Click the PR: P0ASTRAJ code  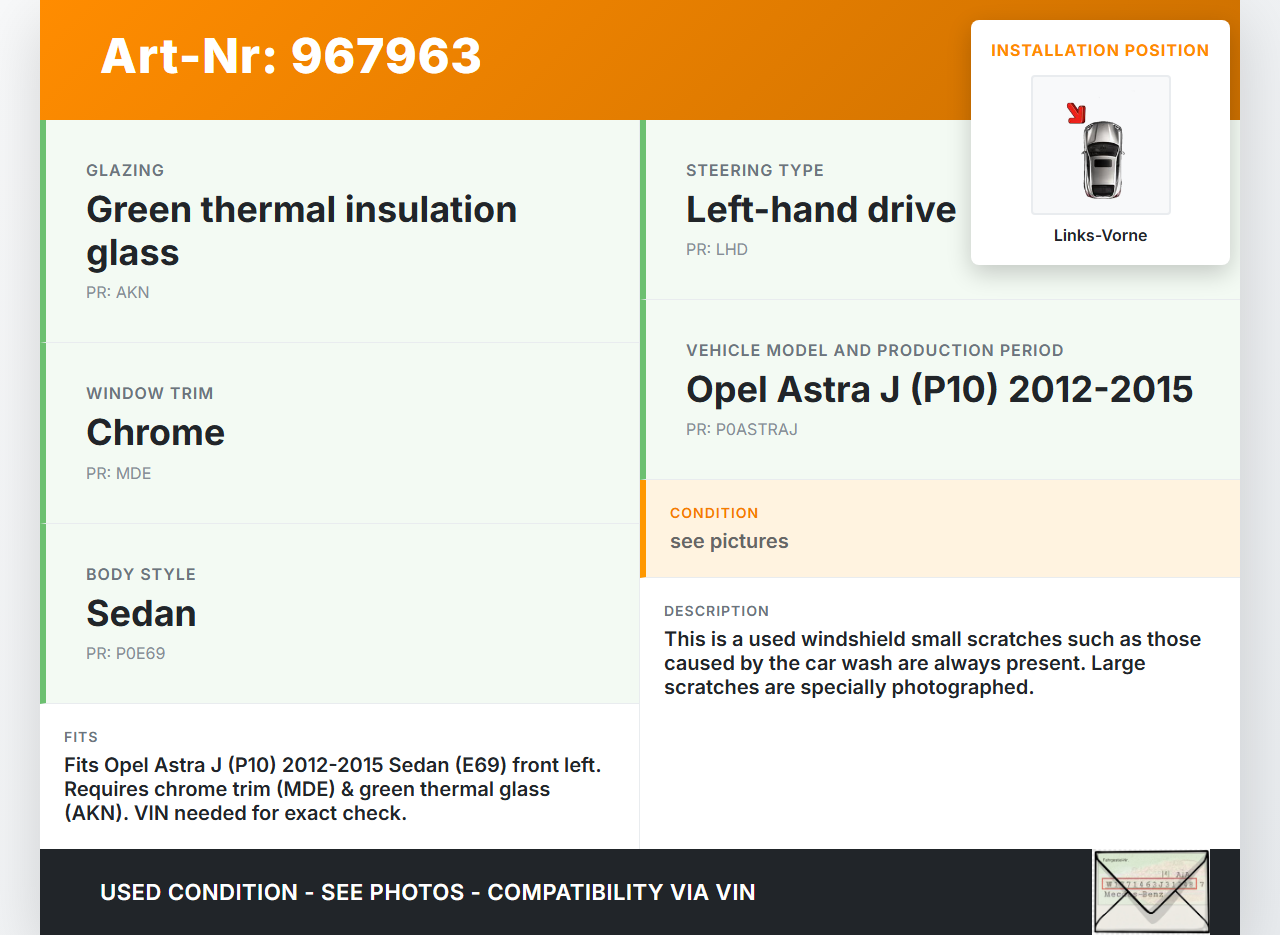pos(742,430)
